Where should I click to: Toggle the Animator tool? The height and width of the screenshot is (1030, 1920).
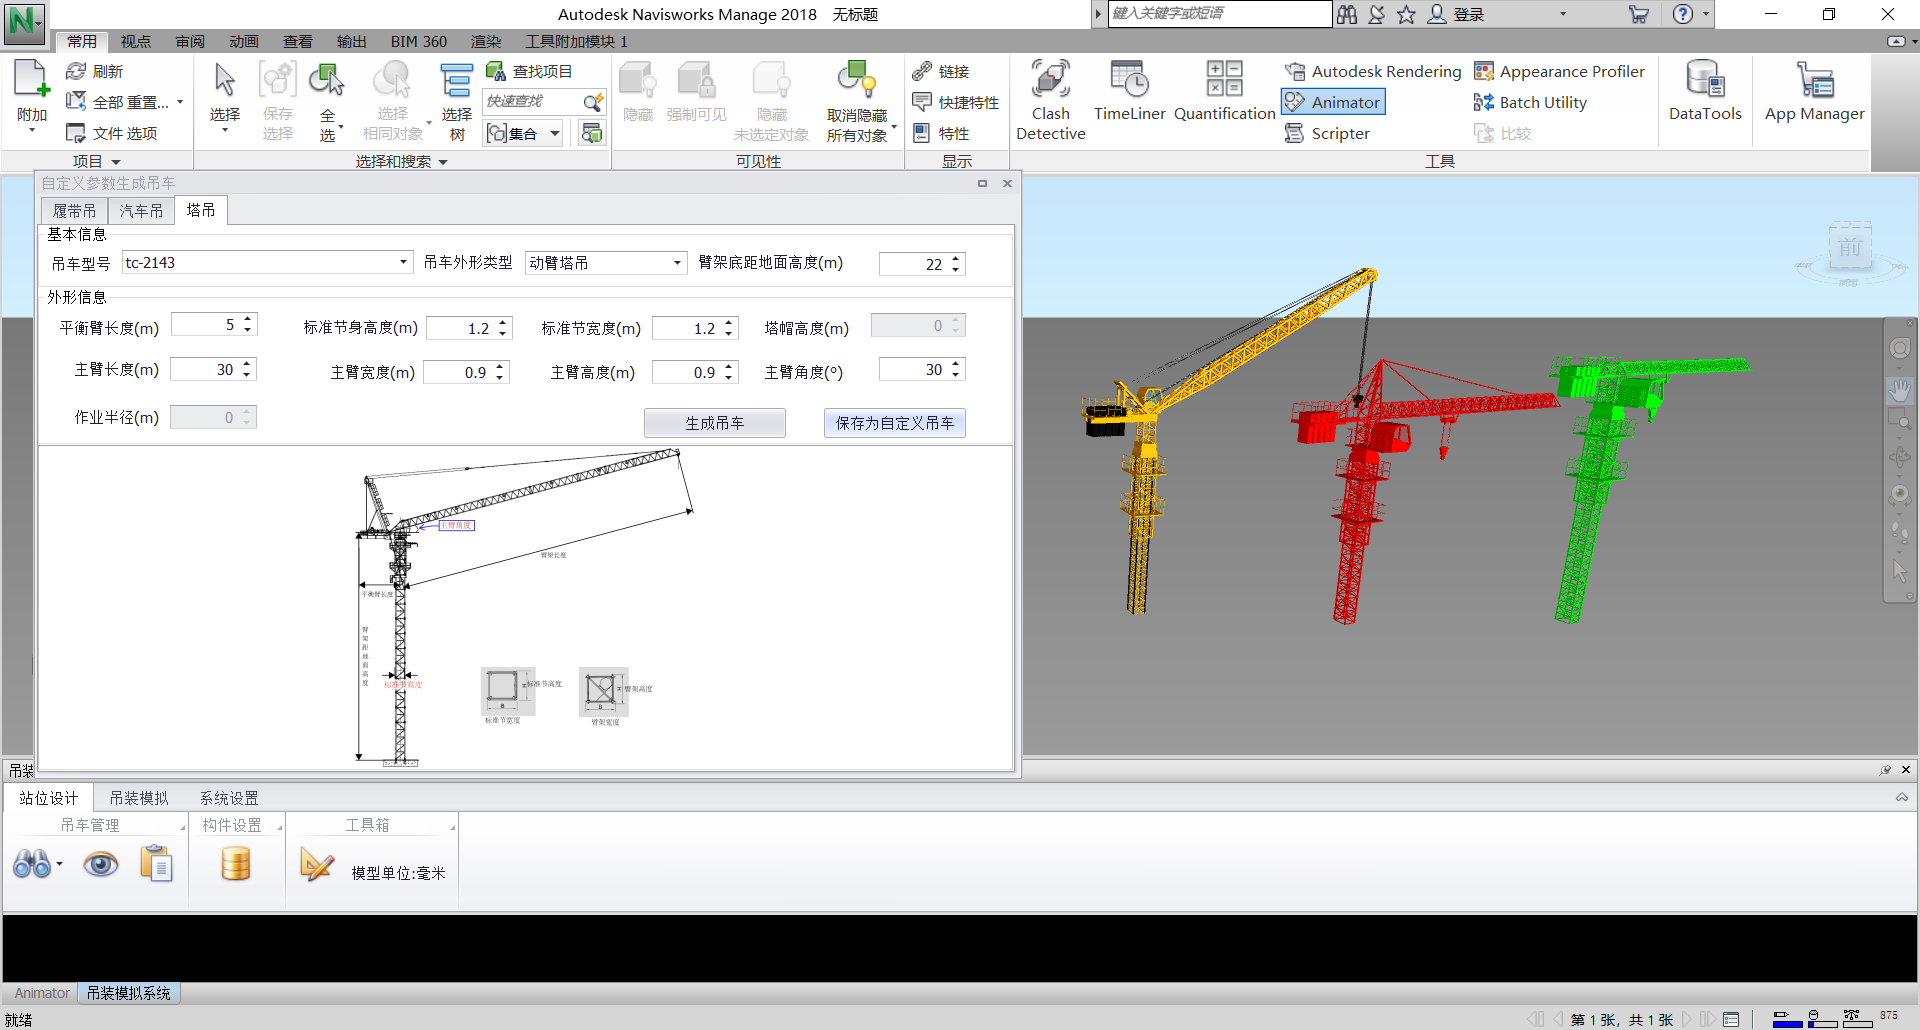[x=1333, y=102]
